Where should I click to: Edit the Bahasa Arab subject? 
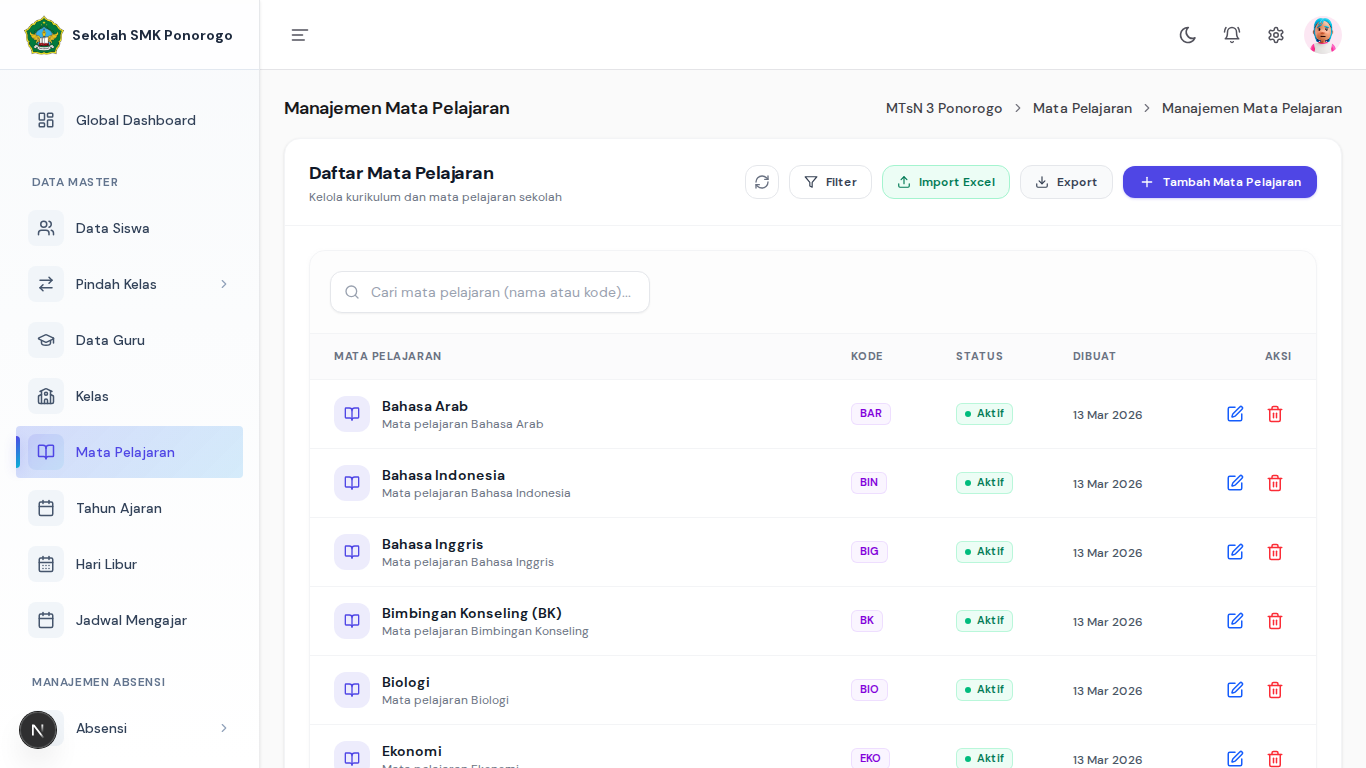1235,414
